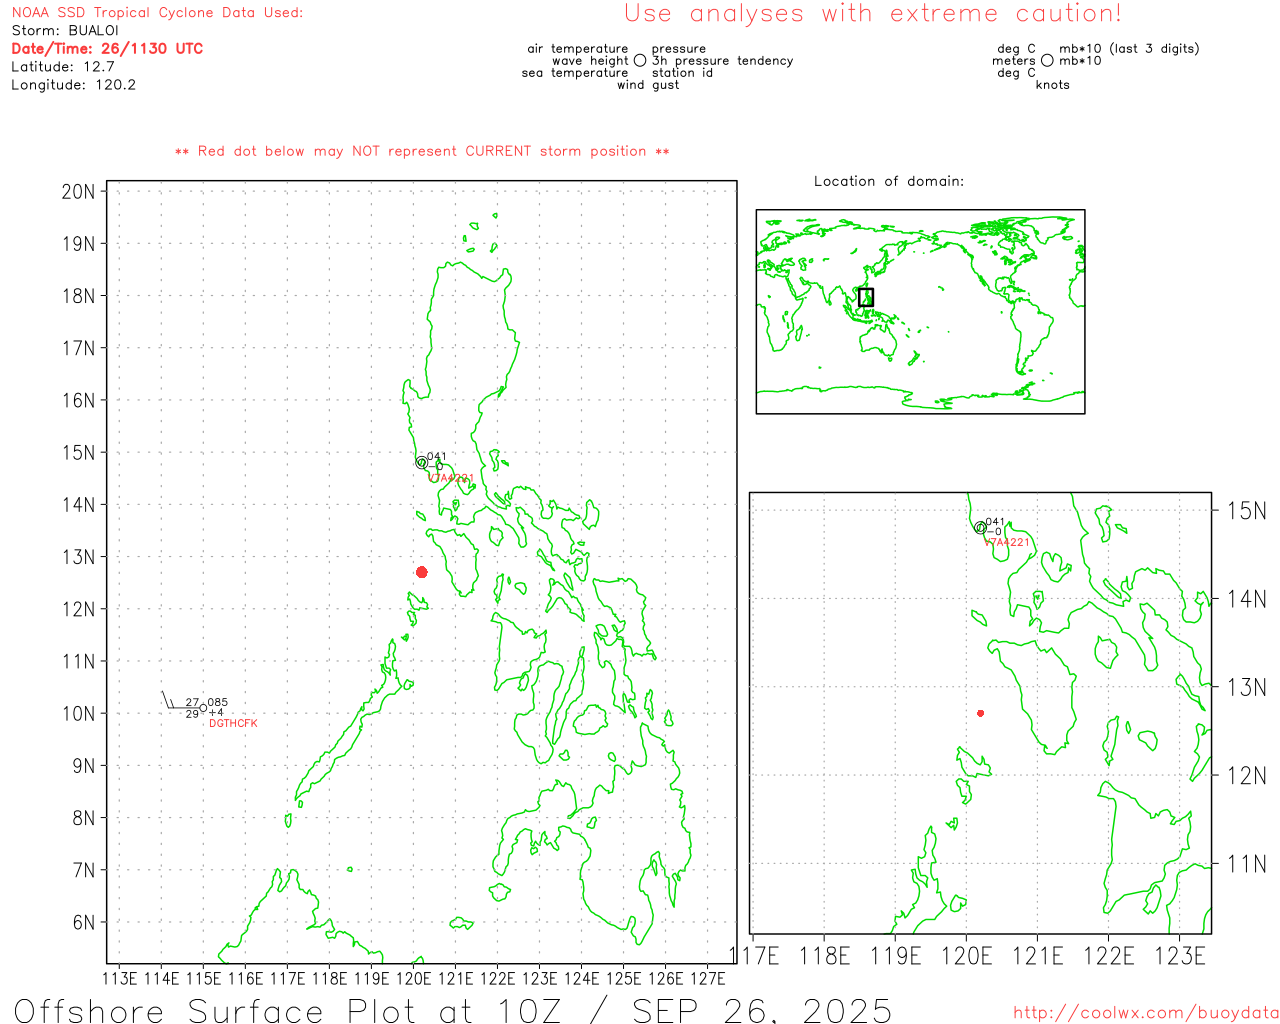Screen dimensions: 1280x1024
Task: Click the zoomed inset map panel
Action: click(980, 713)
